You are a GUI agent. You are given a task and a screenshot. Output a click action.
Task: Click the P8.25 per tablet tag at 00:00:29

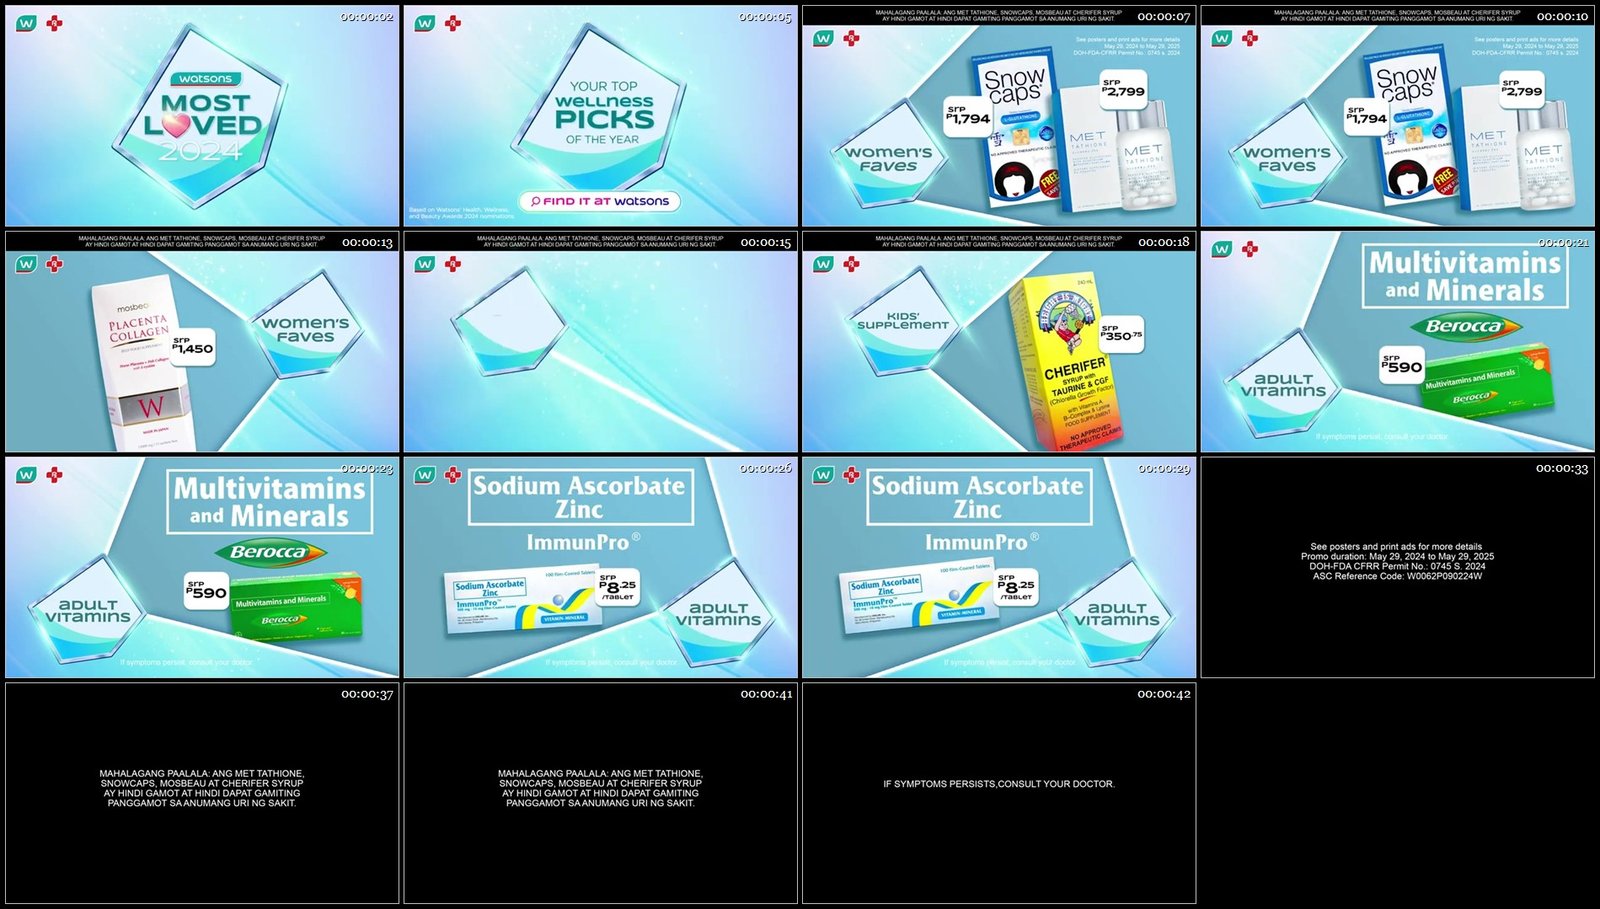[1016, 588]
